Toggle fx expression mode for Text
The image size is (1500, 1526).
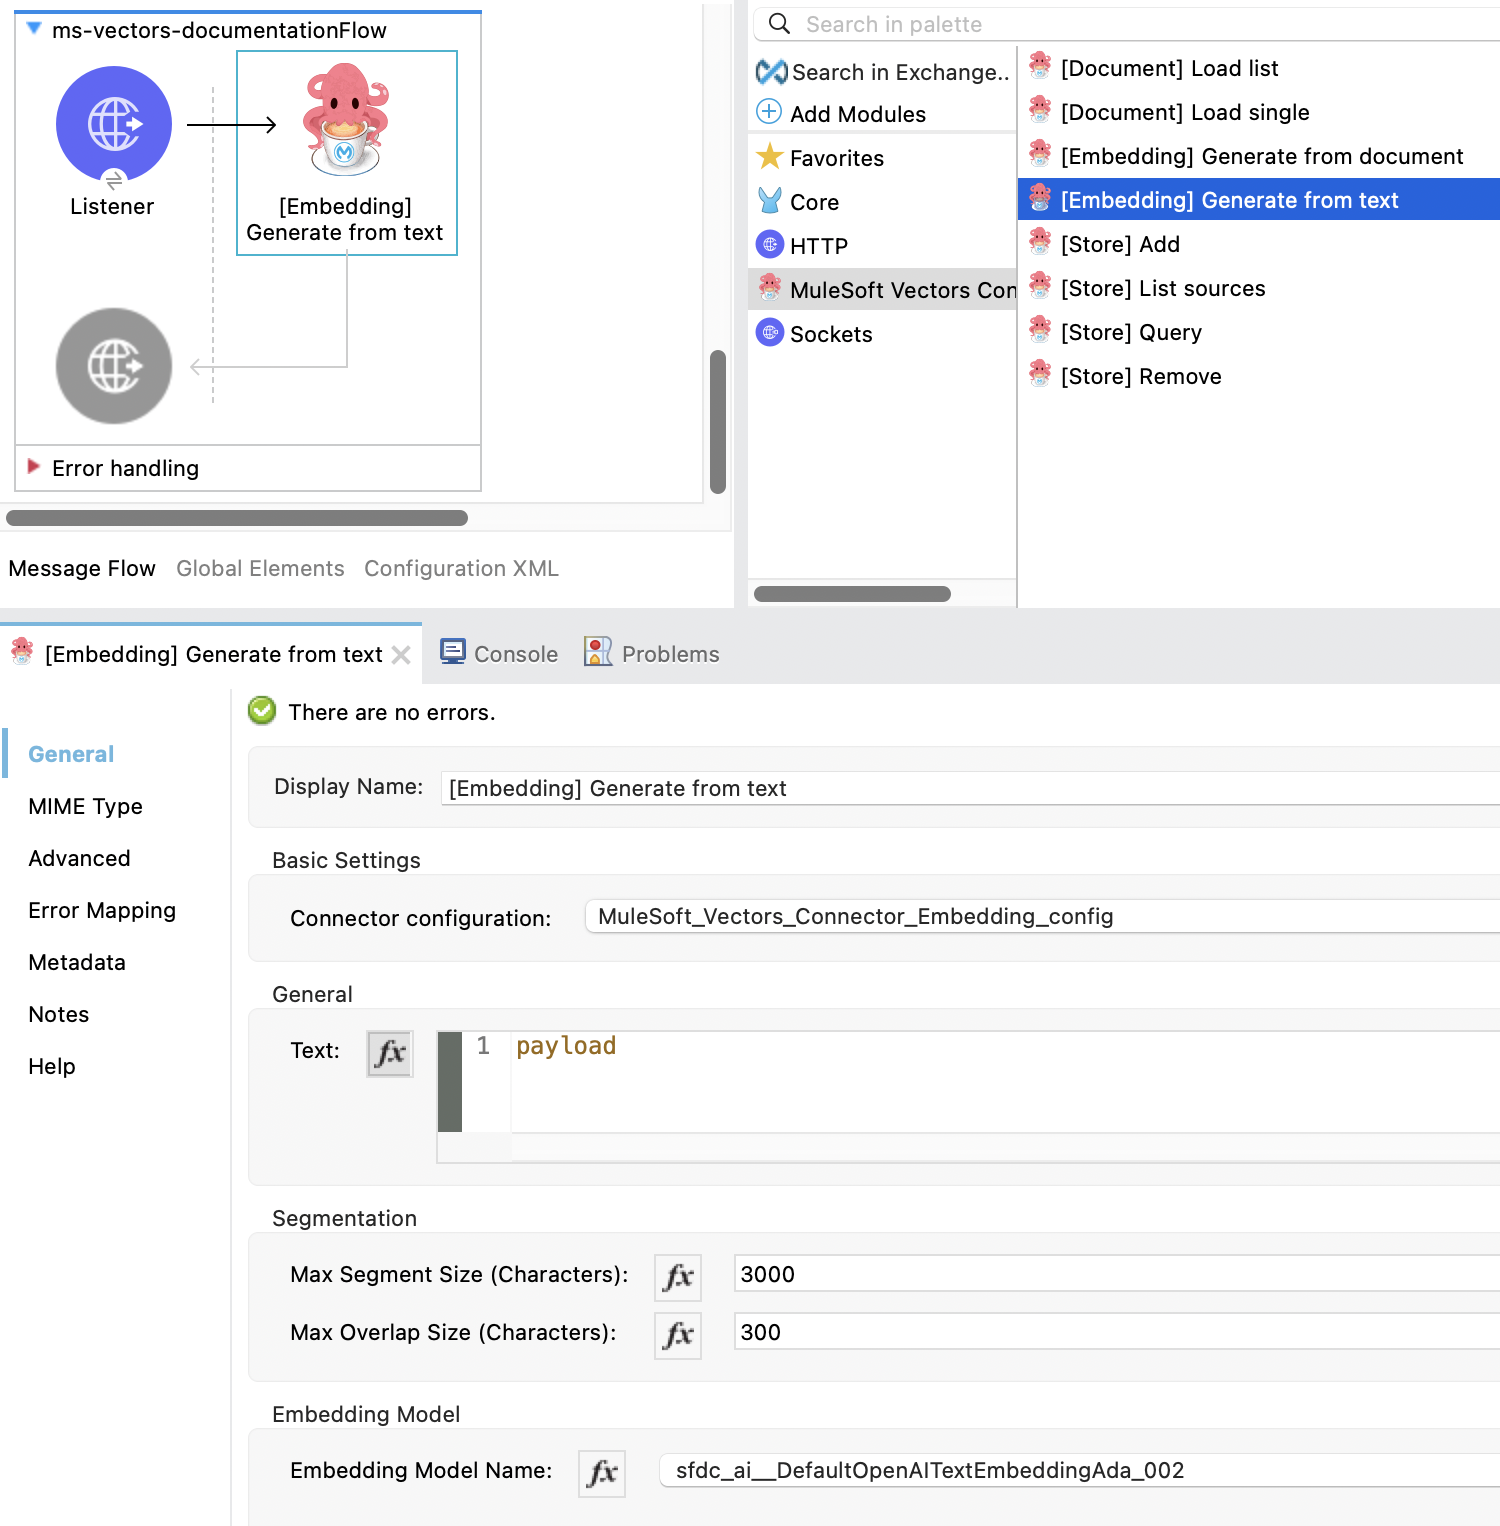pos(390,1053)
